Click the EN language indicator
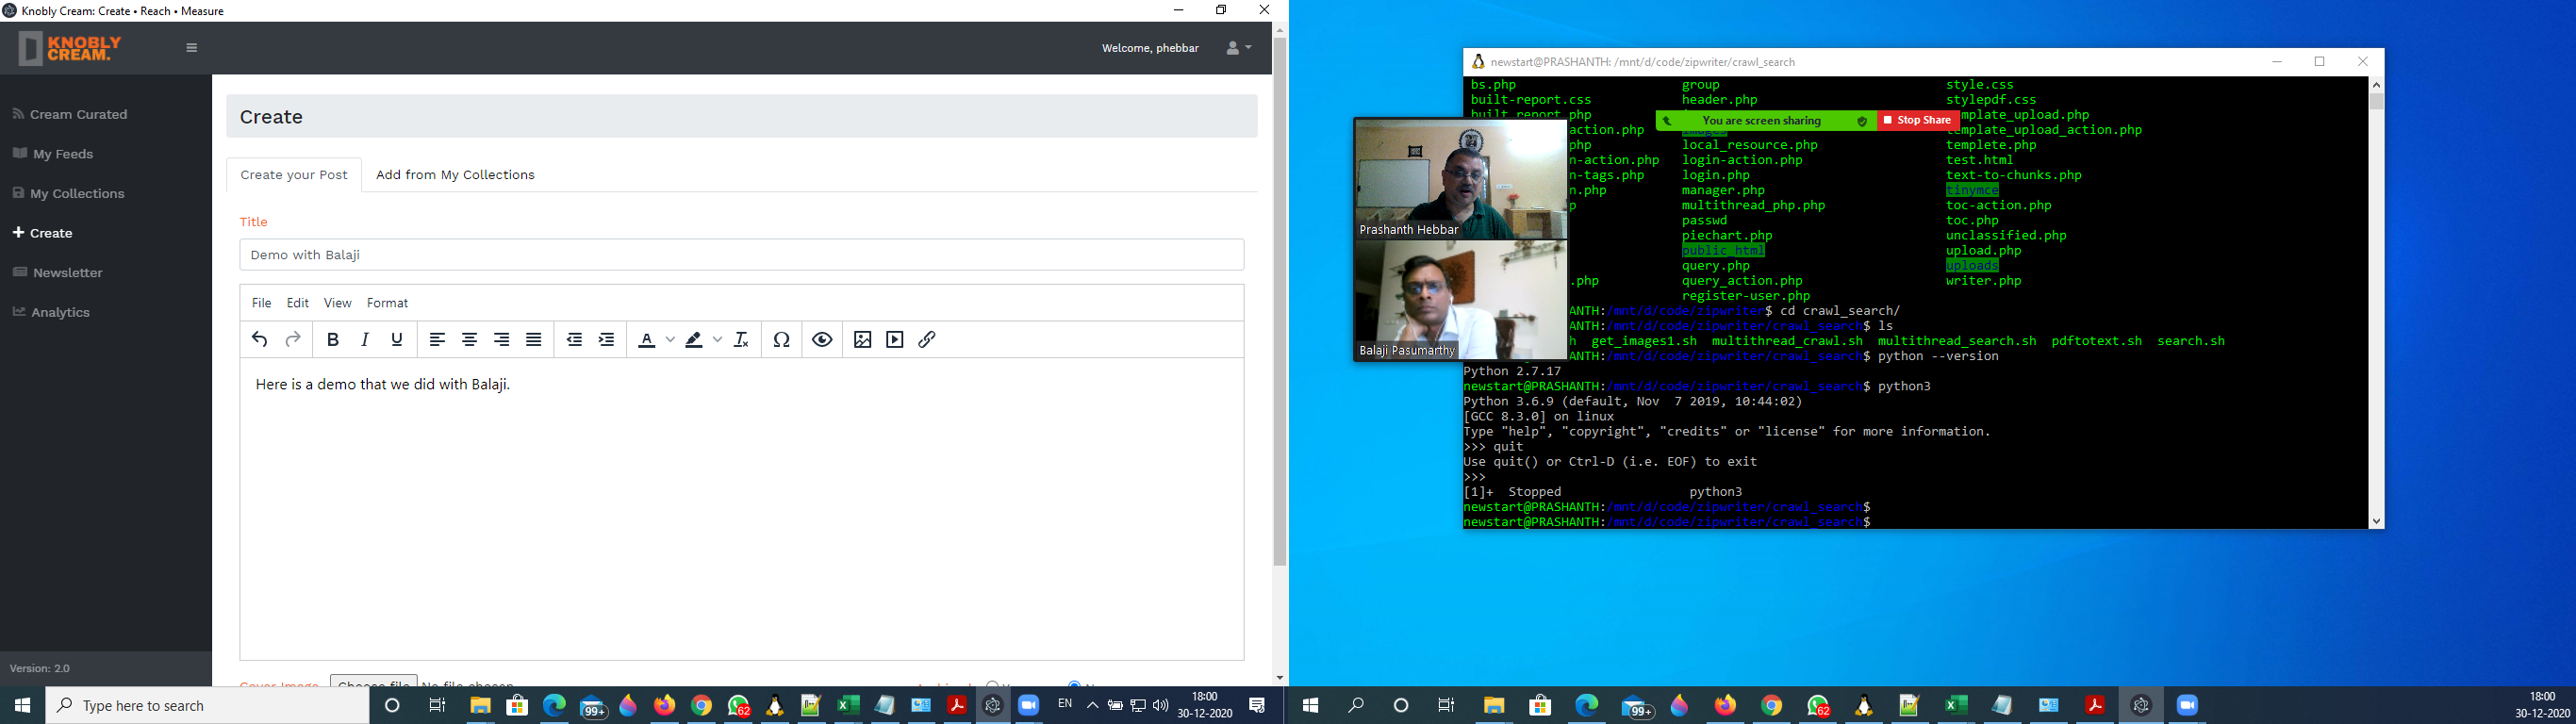The width and height of the screenshot is (2576, 724). 1065,704
